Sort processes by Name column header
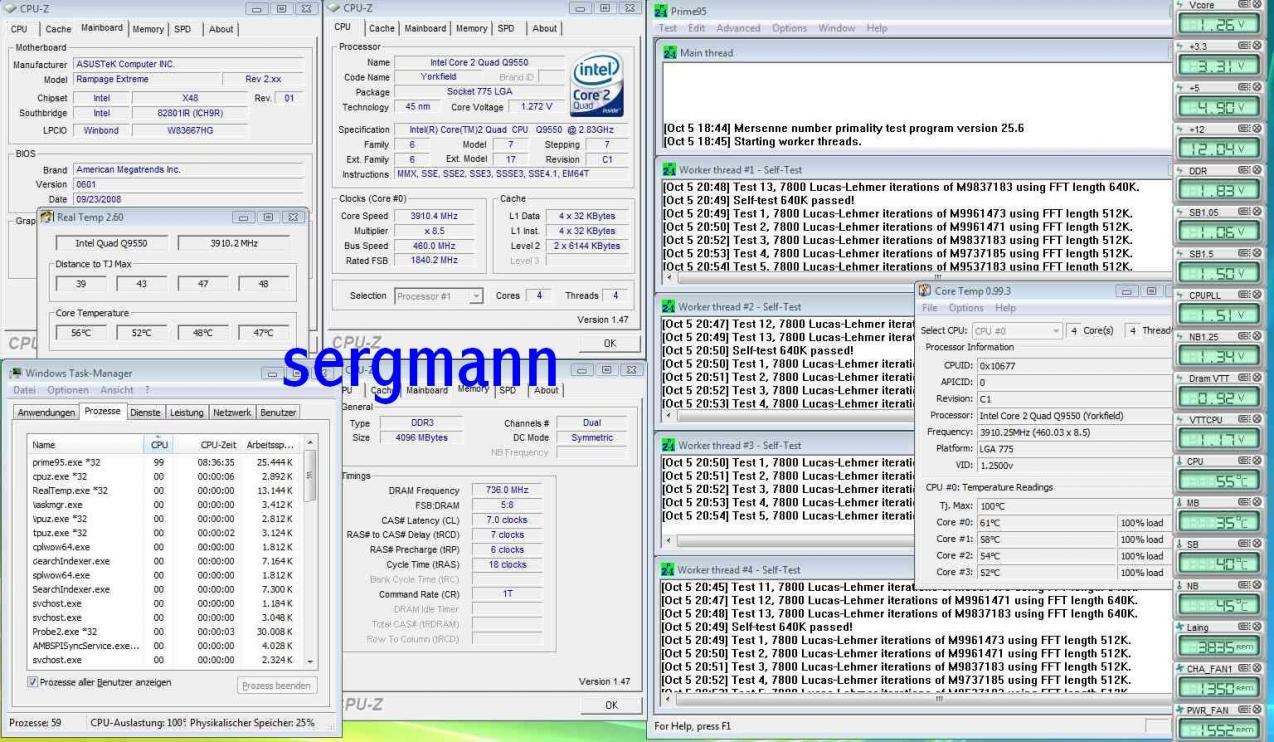1274x742 pixels. click(x=86, y=445)
